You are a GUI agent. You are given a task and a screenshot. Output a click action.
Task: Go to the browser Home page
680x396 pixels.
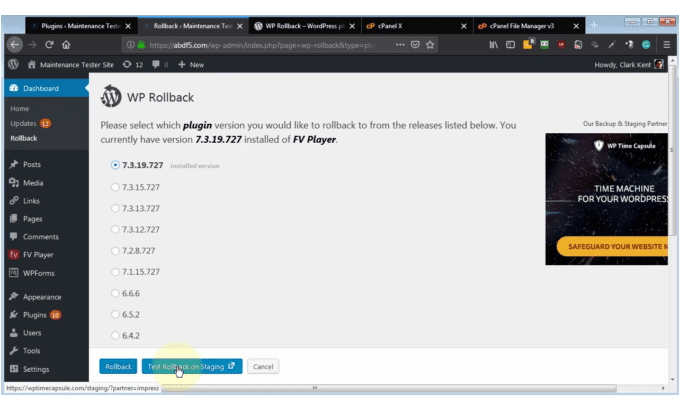click(x=66, y=44)
